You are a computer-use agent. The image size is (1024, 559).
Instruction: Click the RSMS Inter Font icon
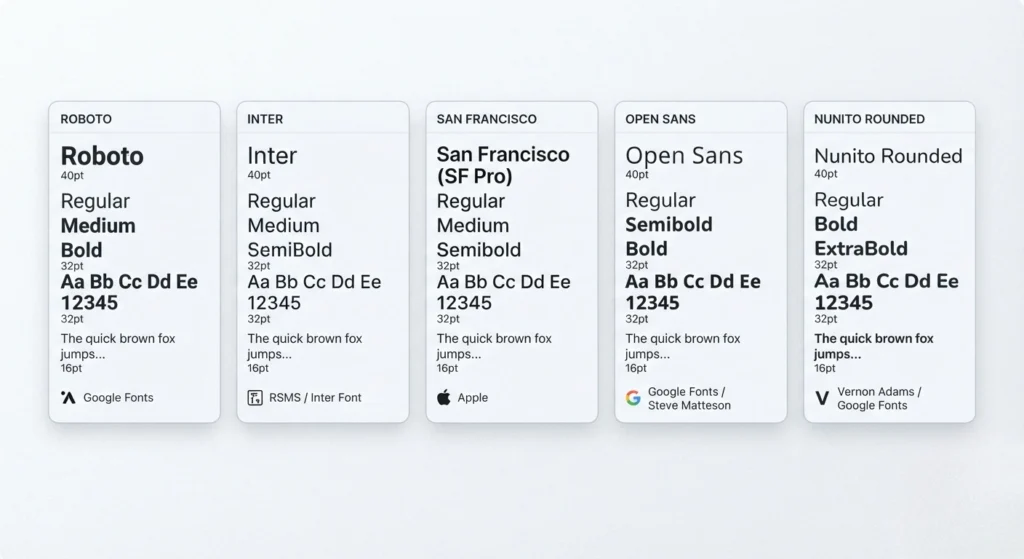pyautogui.click(x=255, y=397)
